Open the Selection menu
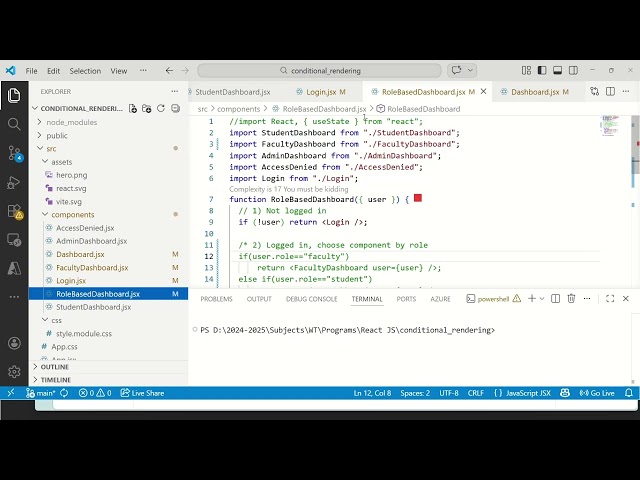 click(x=85, y=71)
